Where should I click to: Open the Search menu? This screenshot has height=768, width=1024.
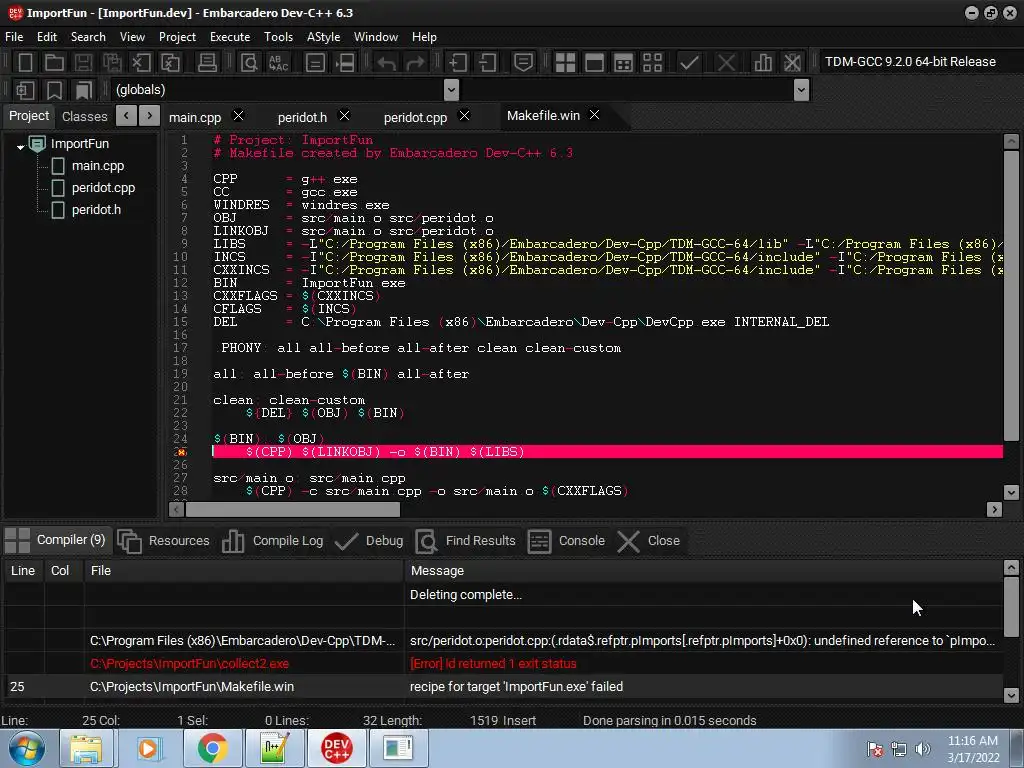click(88, 37)
